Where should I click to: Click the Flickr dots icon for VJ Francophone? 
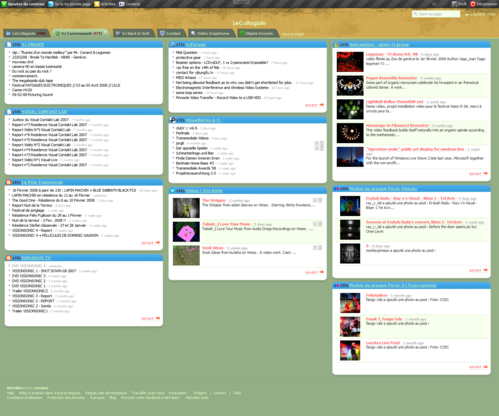[x=336, y=285]
